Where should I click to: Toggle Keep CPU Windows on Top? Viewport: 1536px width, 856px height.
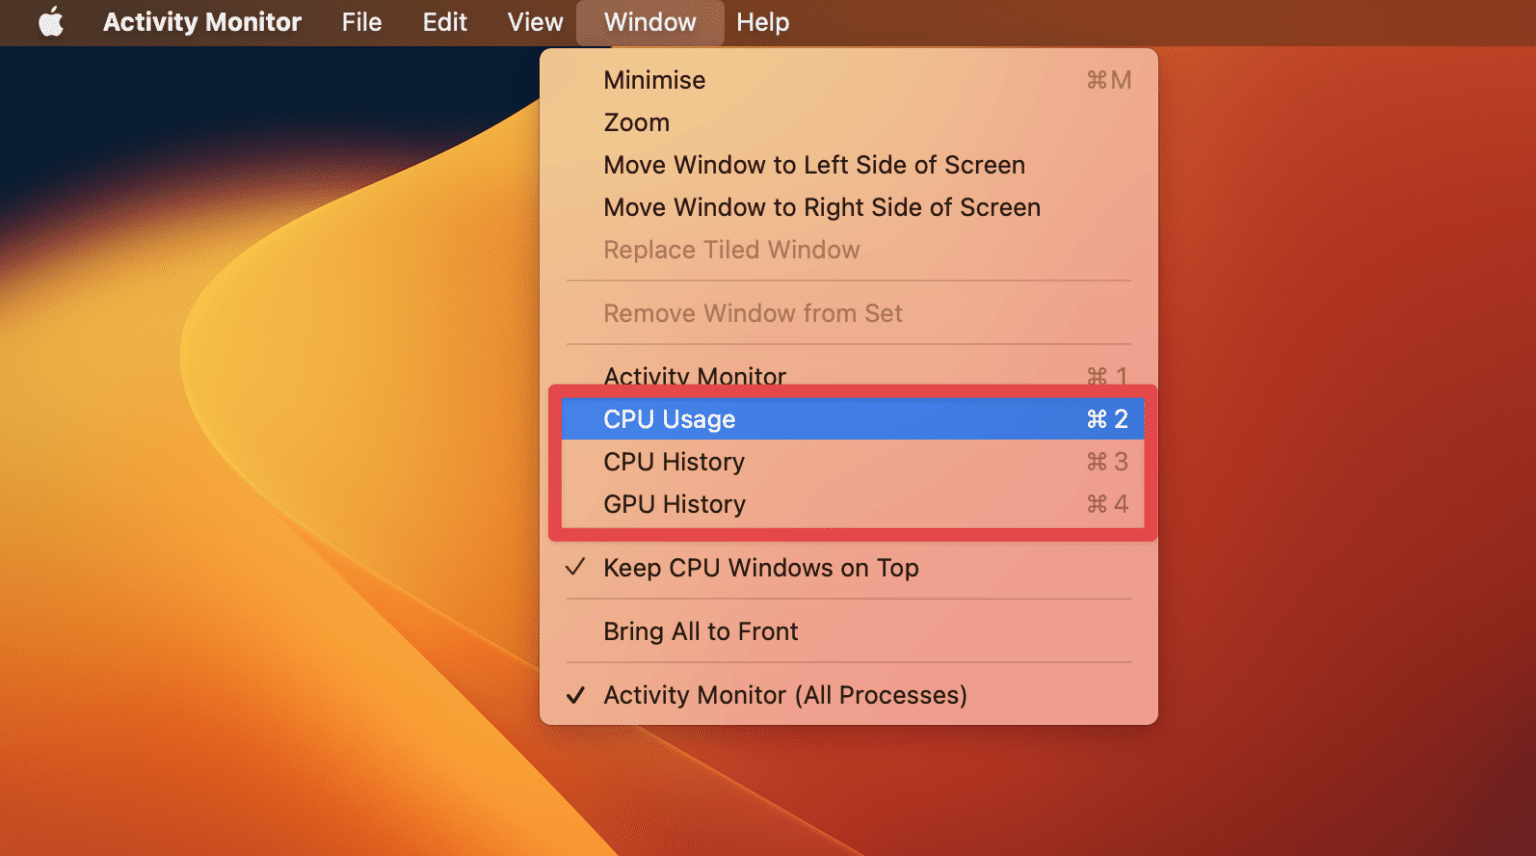pyautogui.click(x=760, y=568)
